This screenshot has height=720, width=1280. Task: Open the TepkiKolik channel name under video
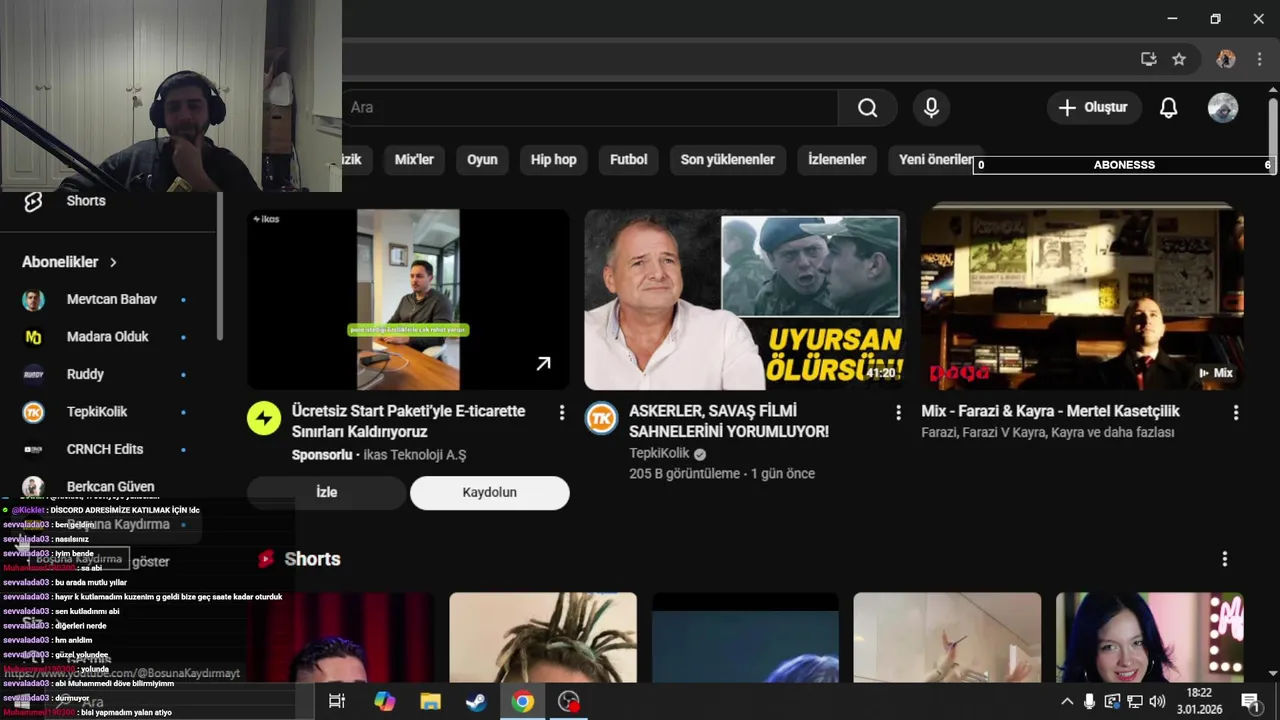659,453
